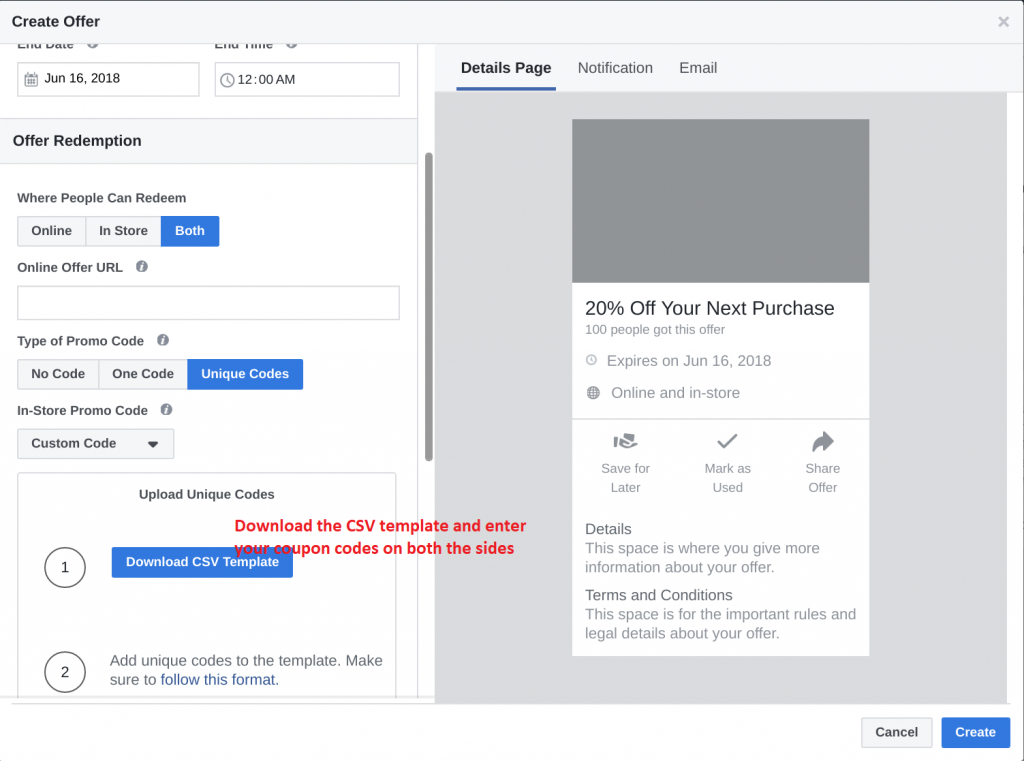Viewport: 1024px width, 761px height.
Task: Select the Online redemption option
Action: point(51,231)
